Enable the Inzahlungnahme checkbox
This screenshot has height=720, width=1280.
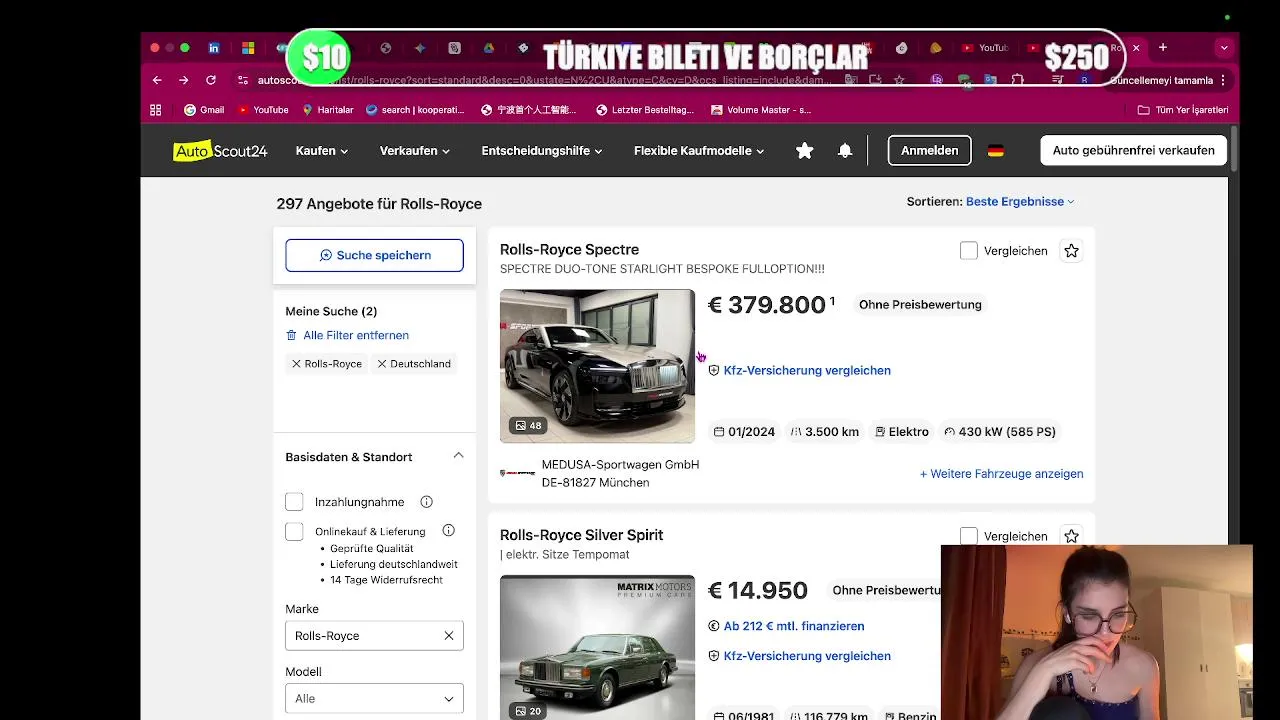(294, 502)
